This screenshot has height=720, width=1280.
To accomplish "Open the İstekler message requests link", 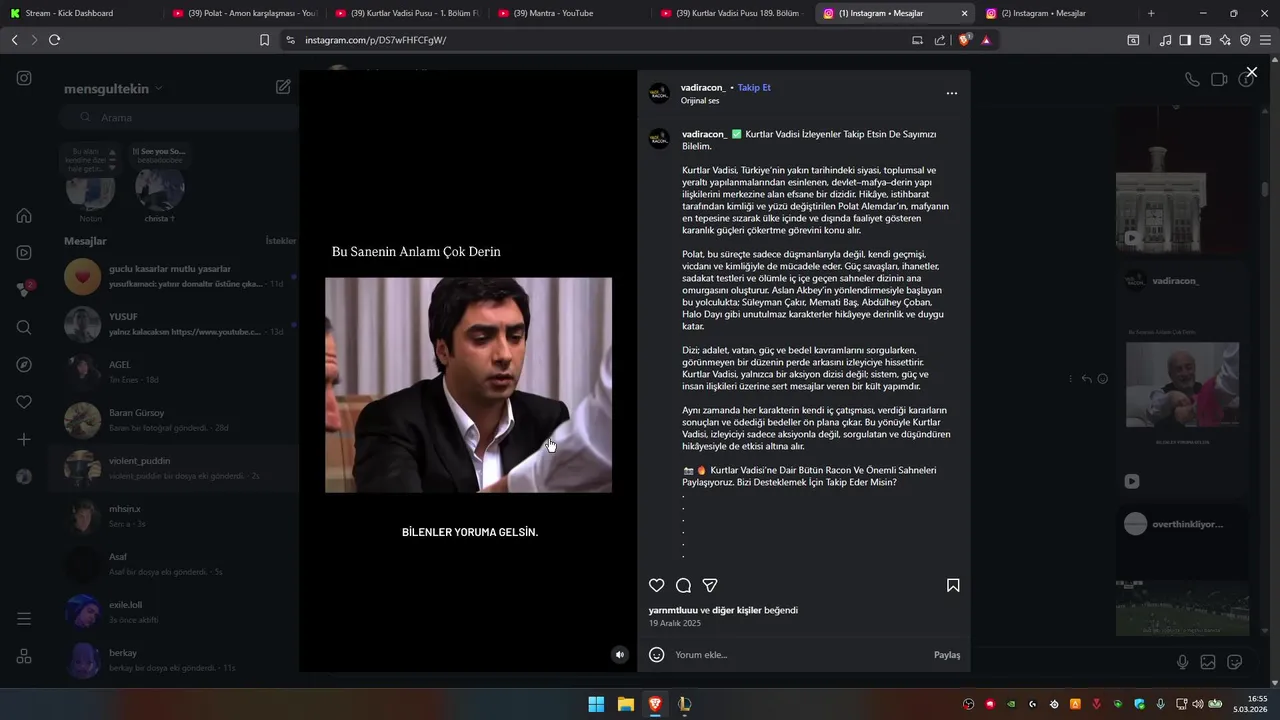I will tap(280, 241).
